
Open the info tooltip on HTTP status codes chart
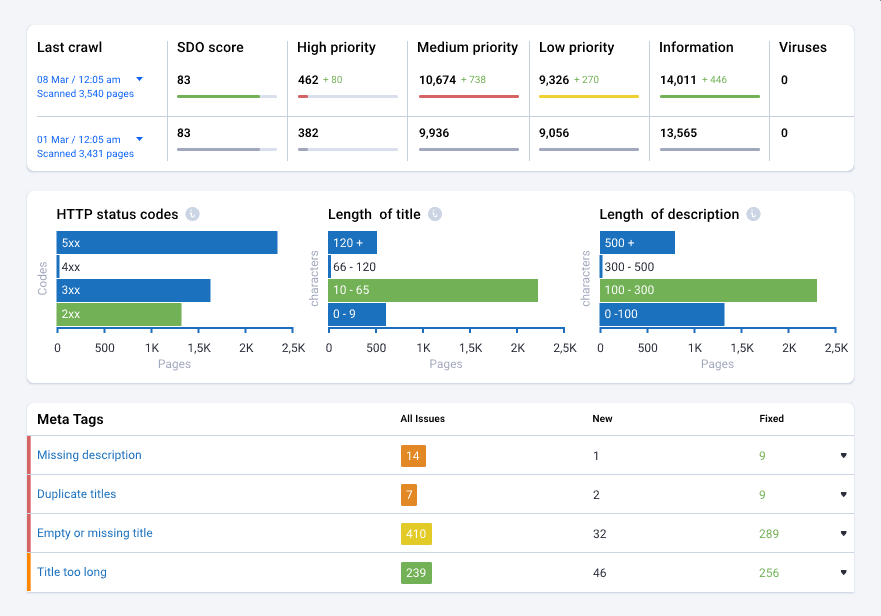(192, 214)
